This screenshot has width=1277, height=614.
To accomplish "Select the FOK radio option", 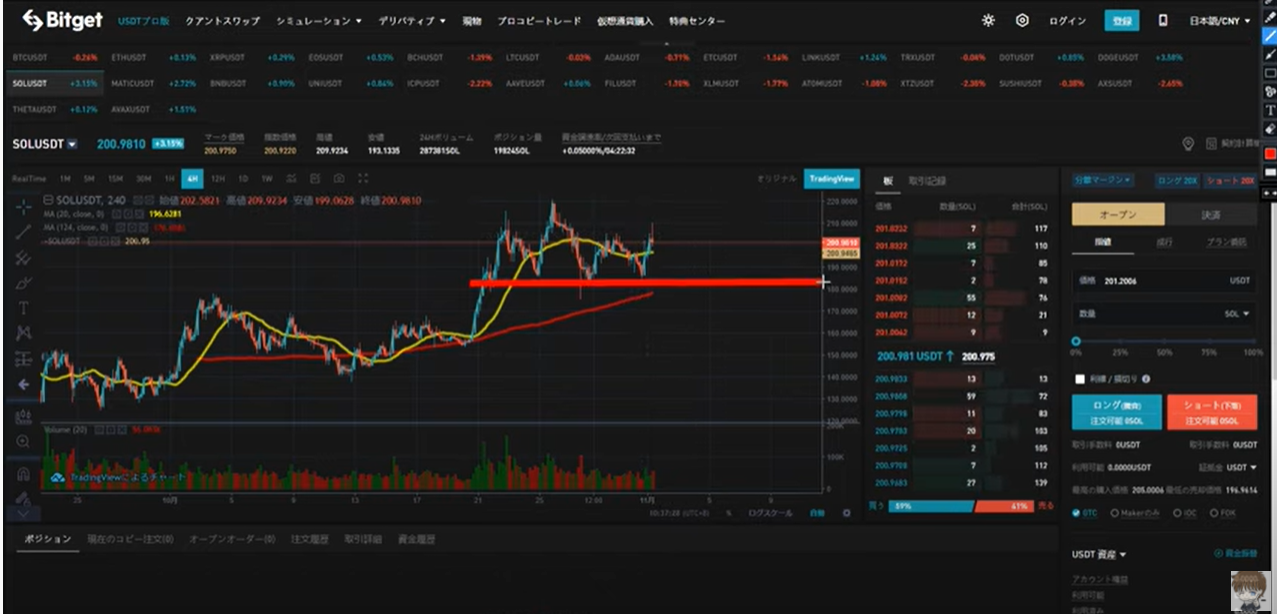I will 1223,513.
